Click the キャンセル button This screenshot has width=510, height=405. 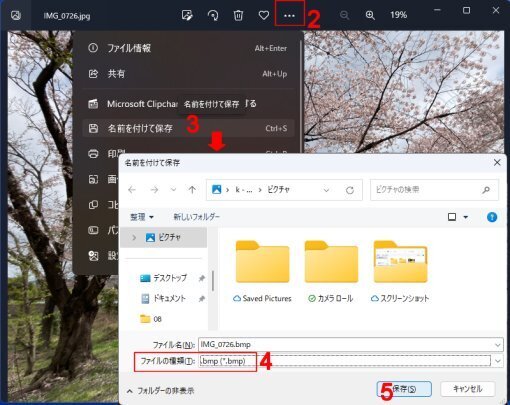[x=468, y=389]
